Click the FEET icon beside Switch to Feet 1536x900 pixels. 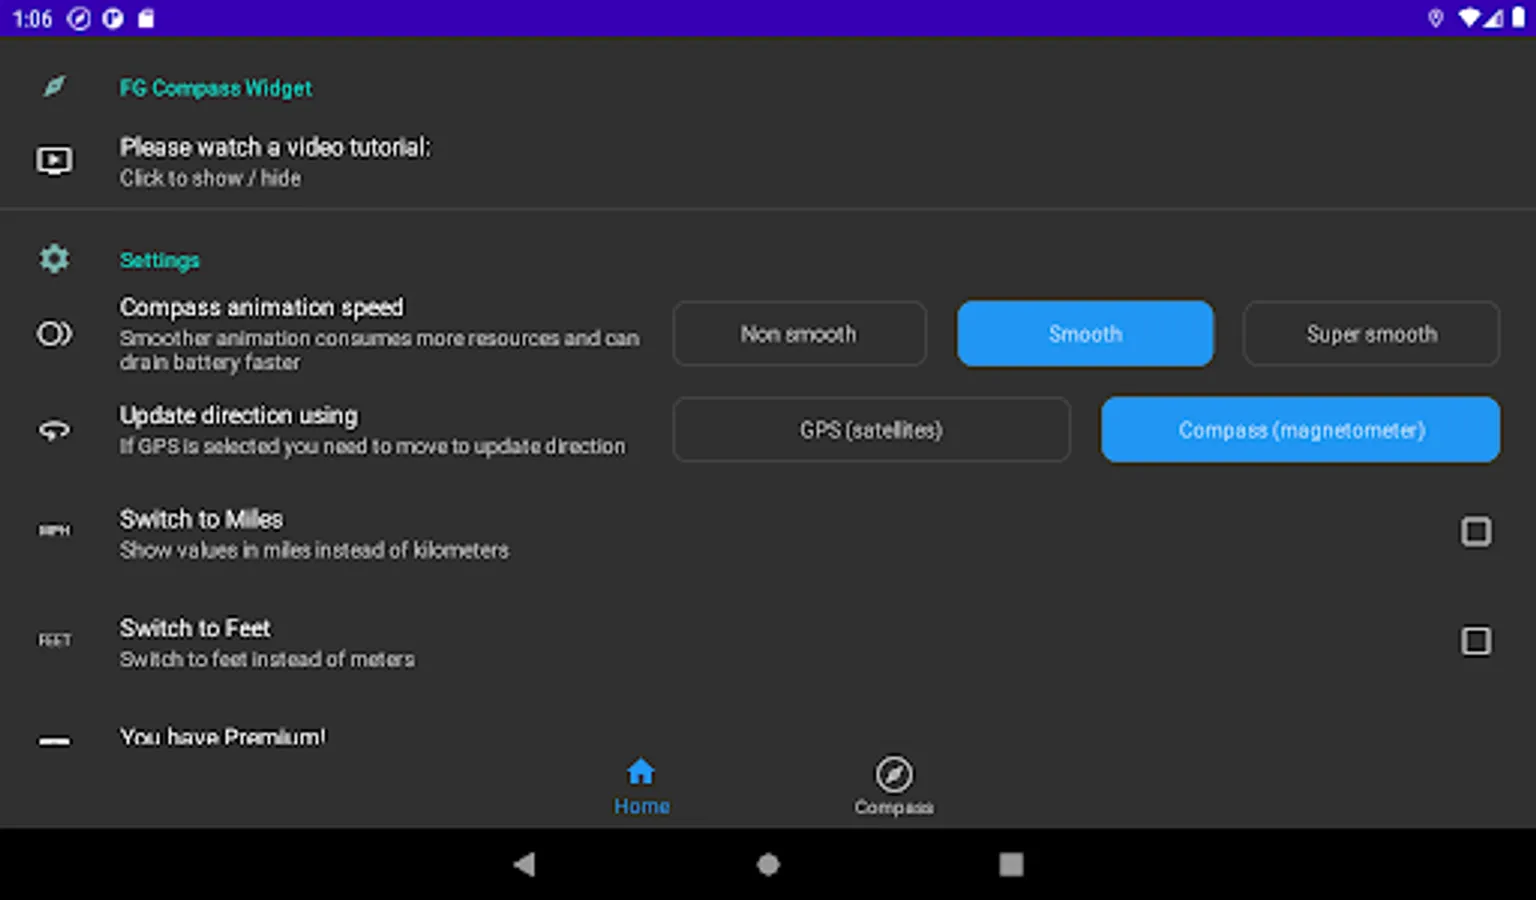click(x=55, y=640)
